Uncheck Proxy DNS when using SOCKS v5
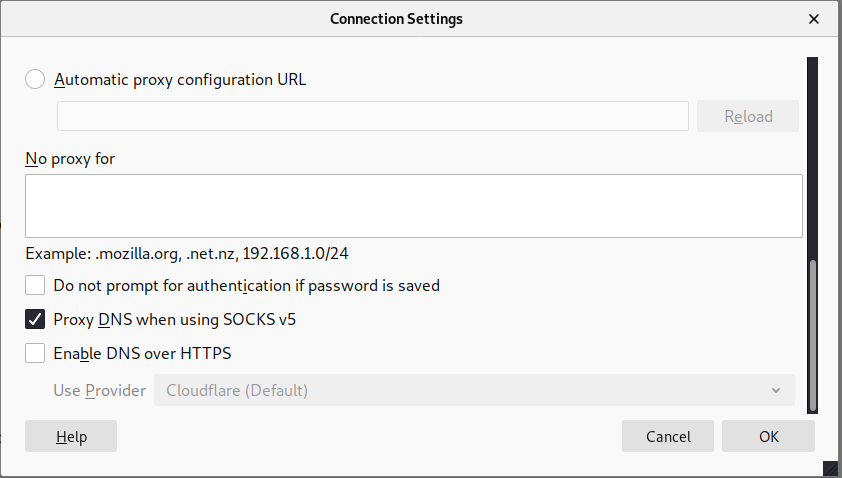 click(x=35, y=320)
